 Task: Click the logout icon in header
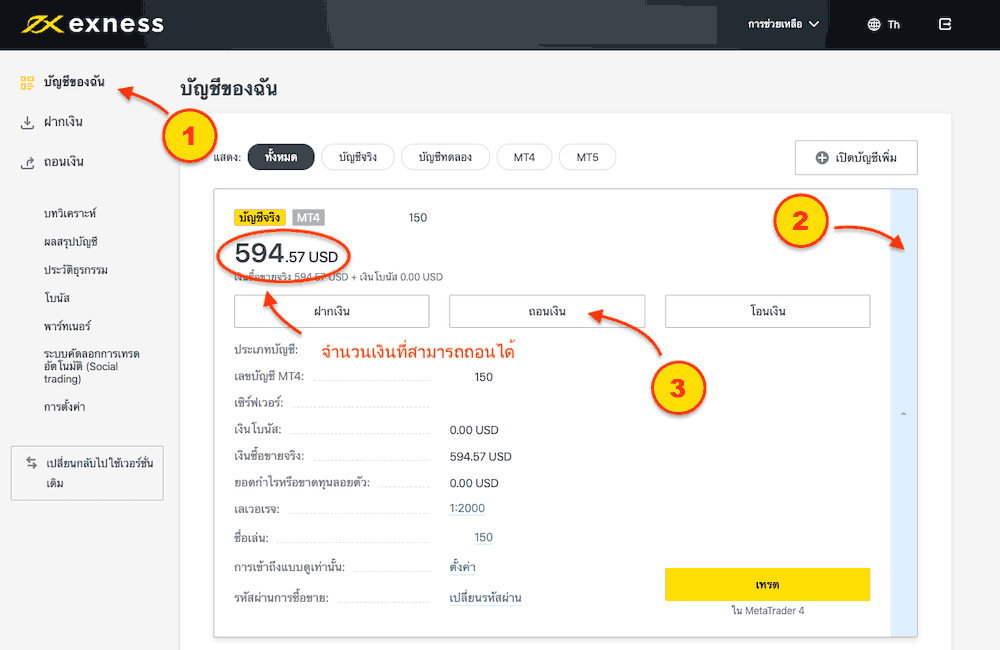pyautogui.click(x=945, y=24)
